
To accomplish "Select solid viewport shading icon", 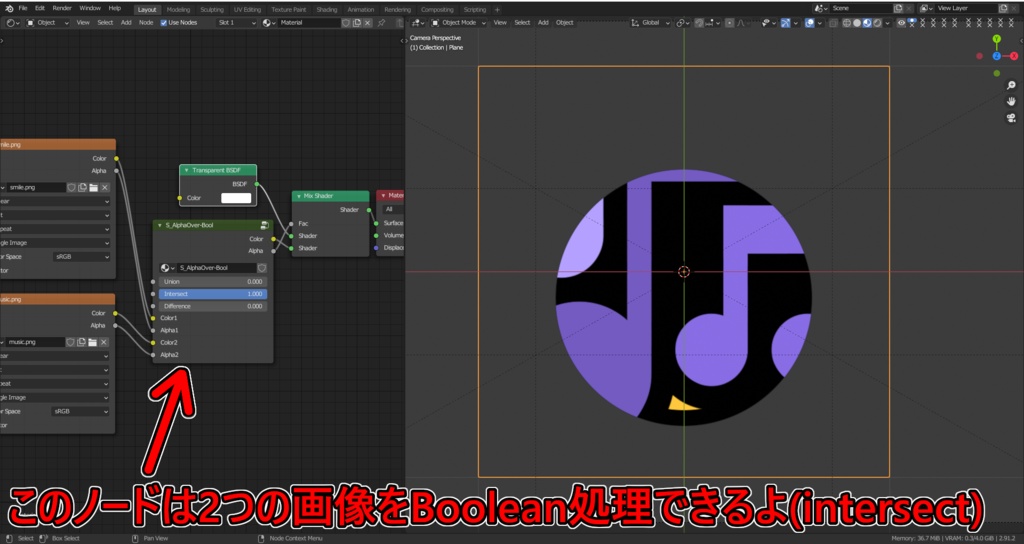I will [857, 22].
